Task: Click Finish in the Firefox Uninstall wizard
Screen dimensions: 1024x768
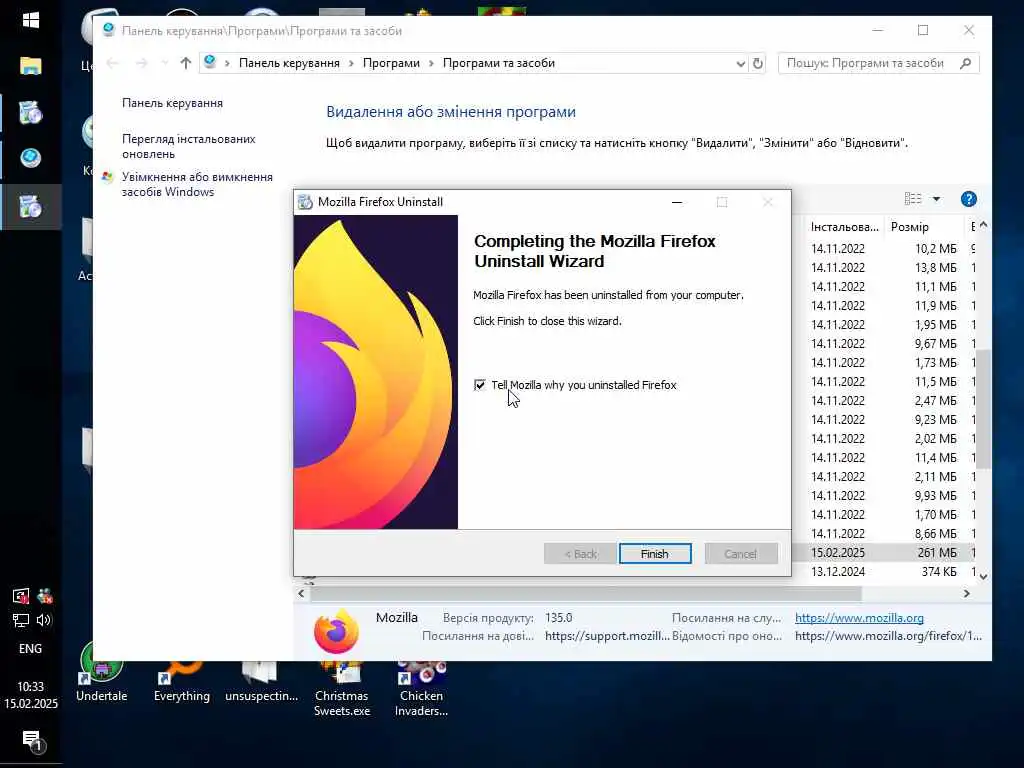Action: click(655, 554)
